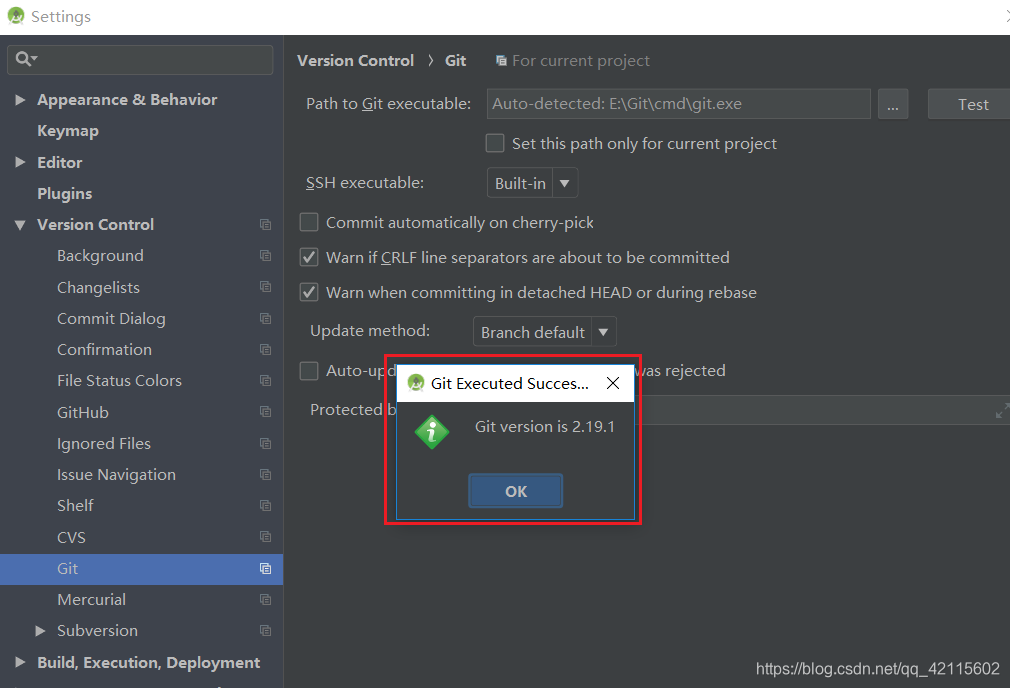
Task: Select Ignored Files settings item
Action: coord(104,443)
